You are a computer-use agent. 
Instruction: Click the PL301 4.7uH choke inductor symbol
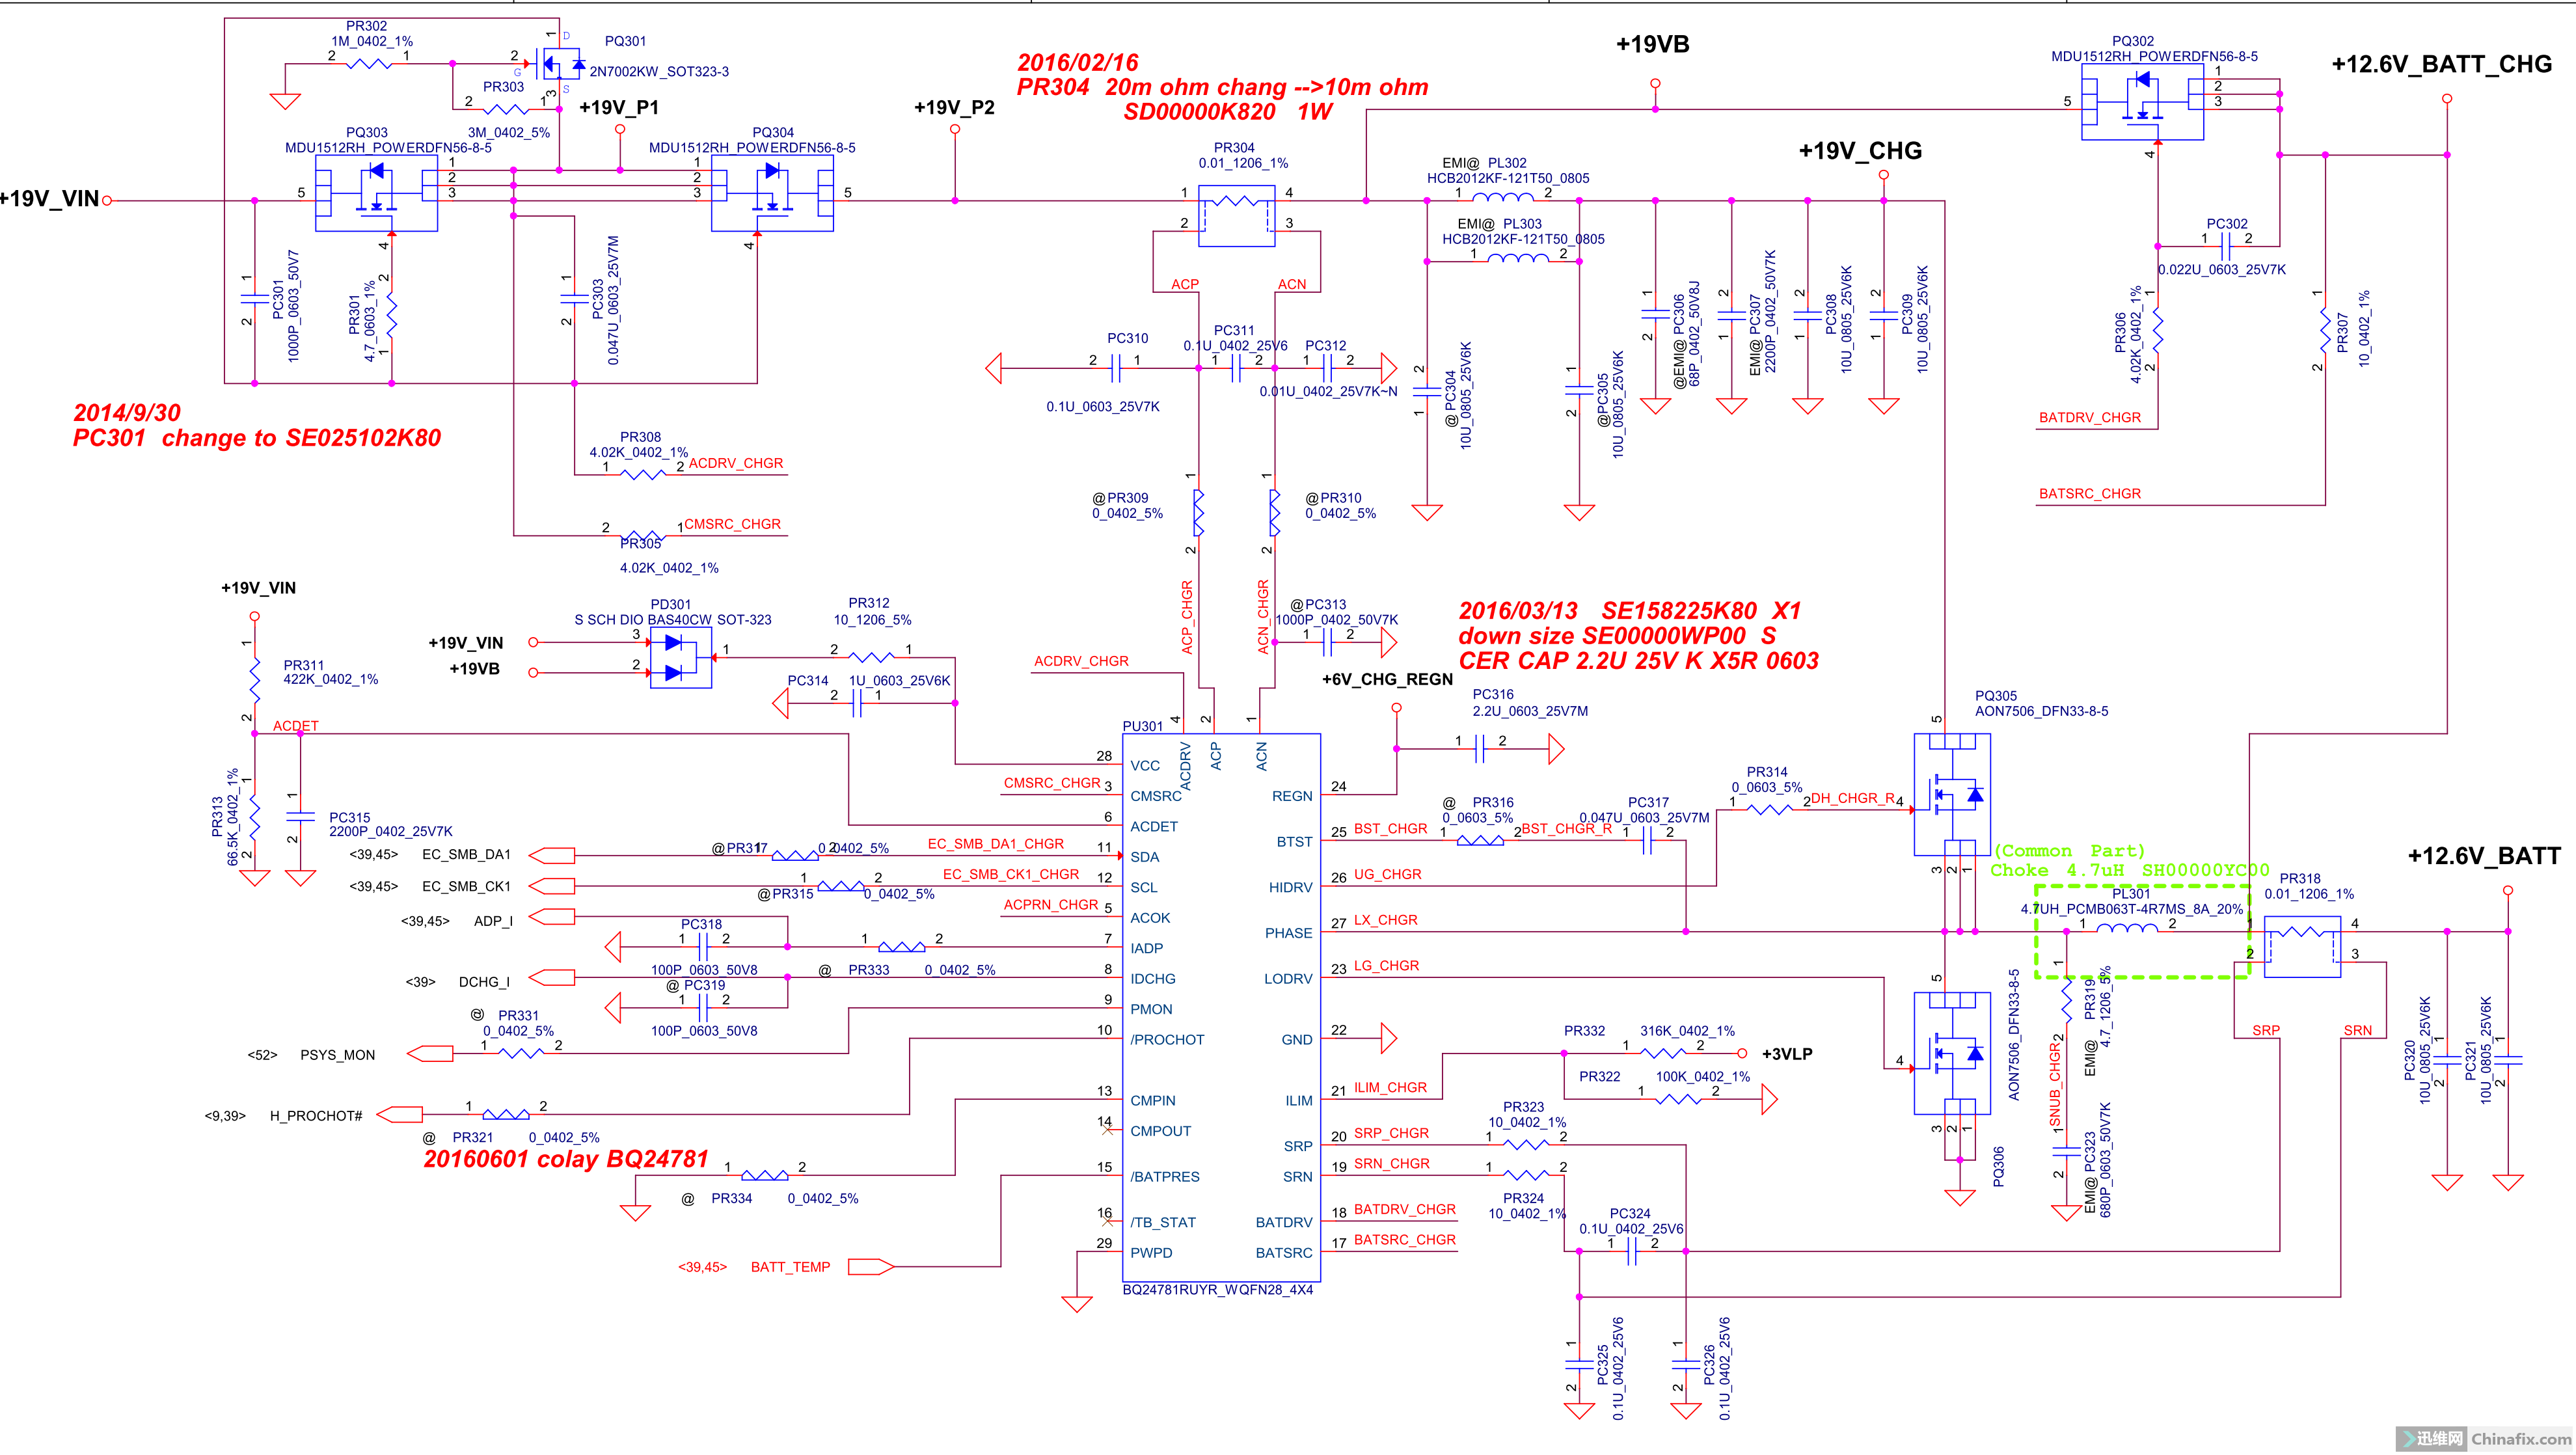(2126, 929)
